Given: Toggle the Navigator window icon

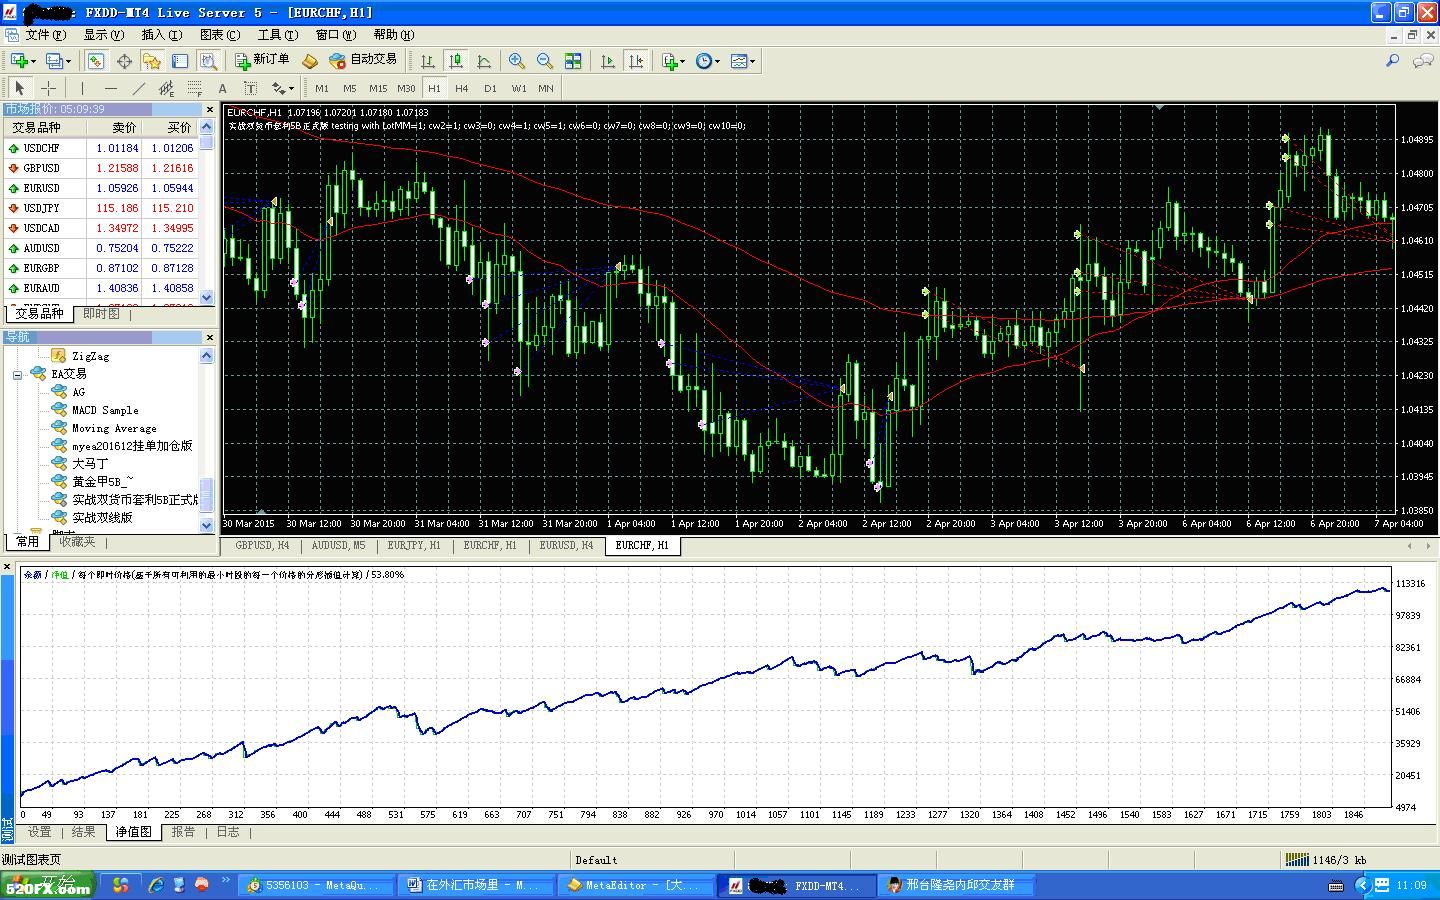Looking at the screenshot, I should [151, 61].
